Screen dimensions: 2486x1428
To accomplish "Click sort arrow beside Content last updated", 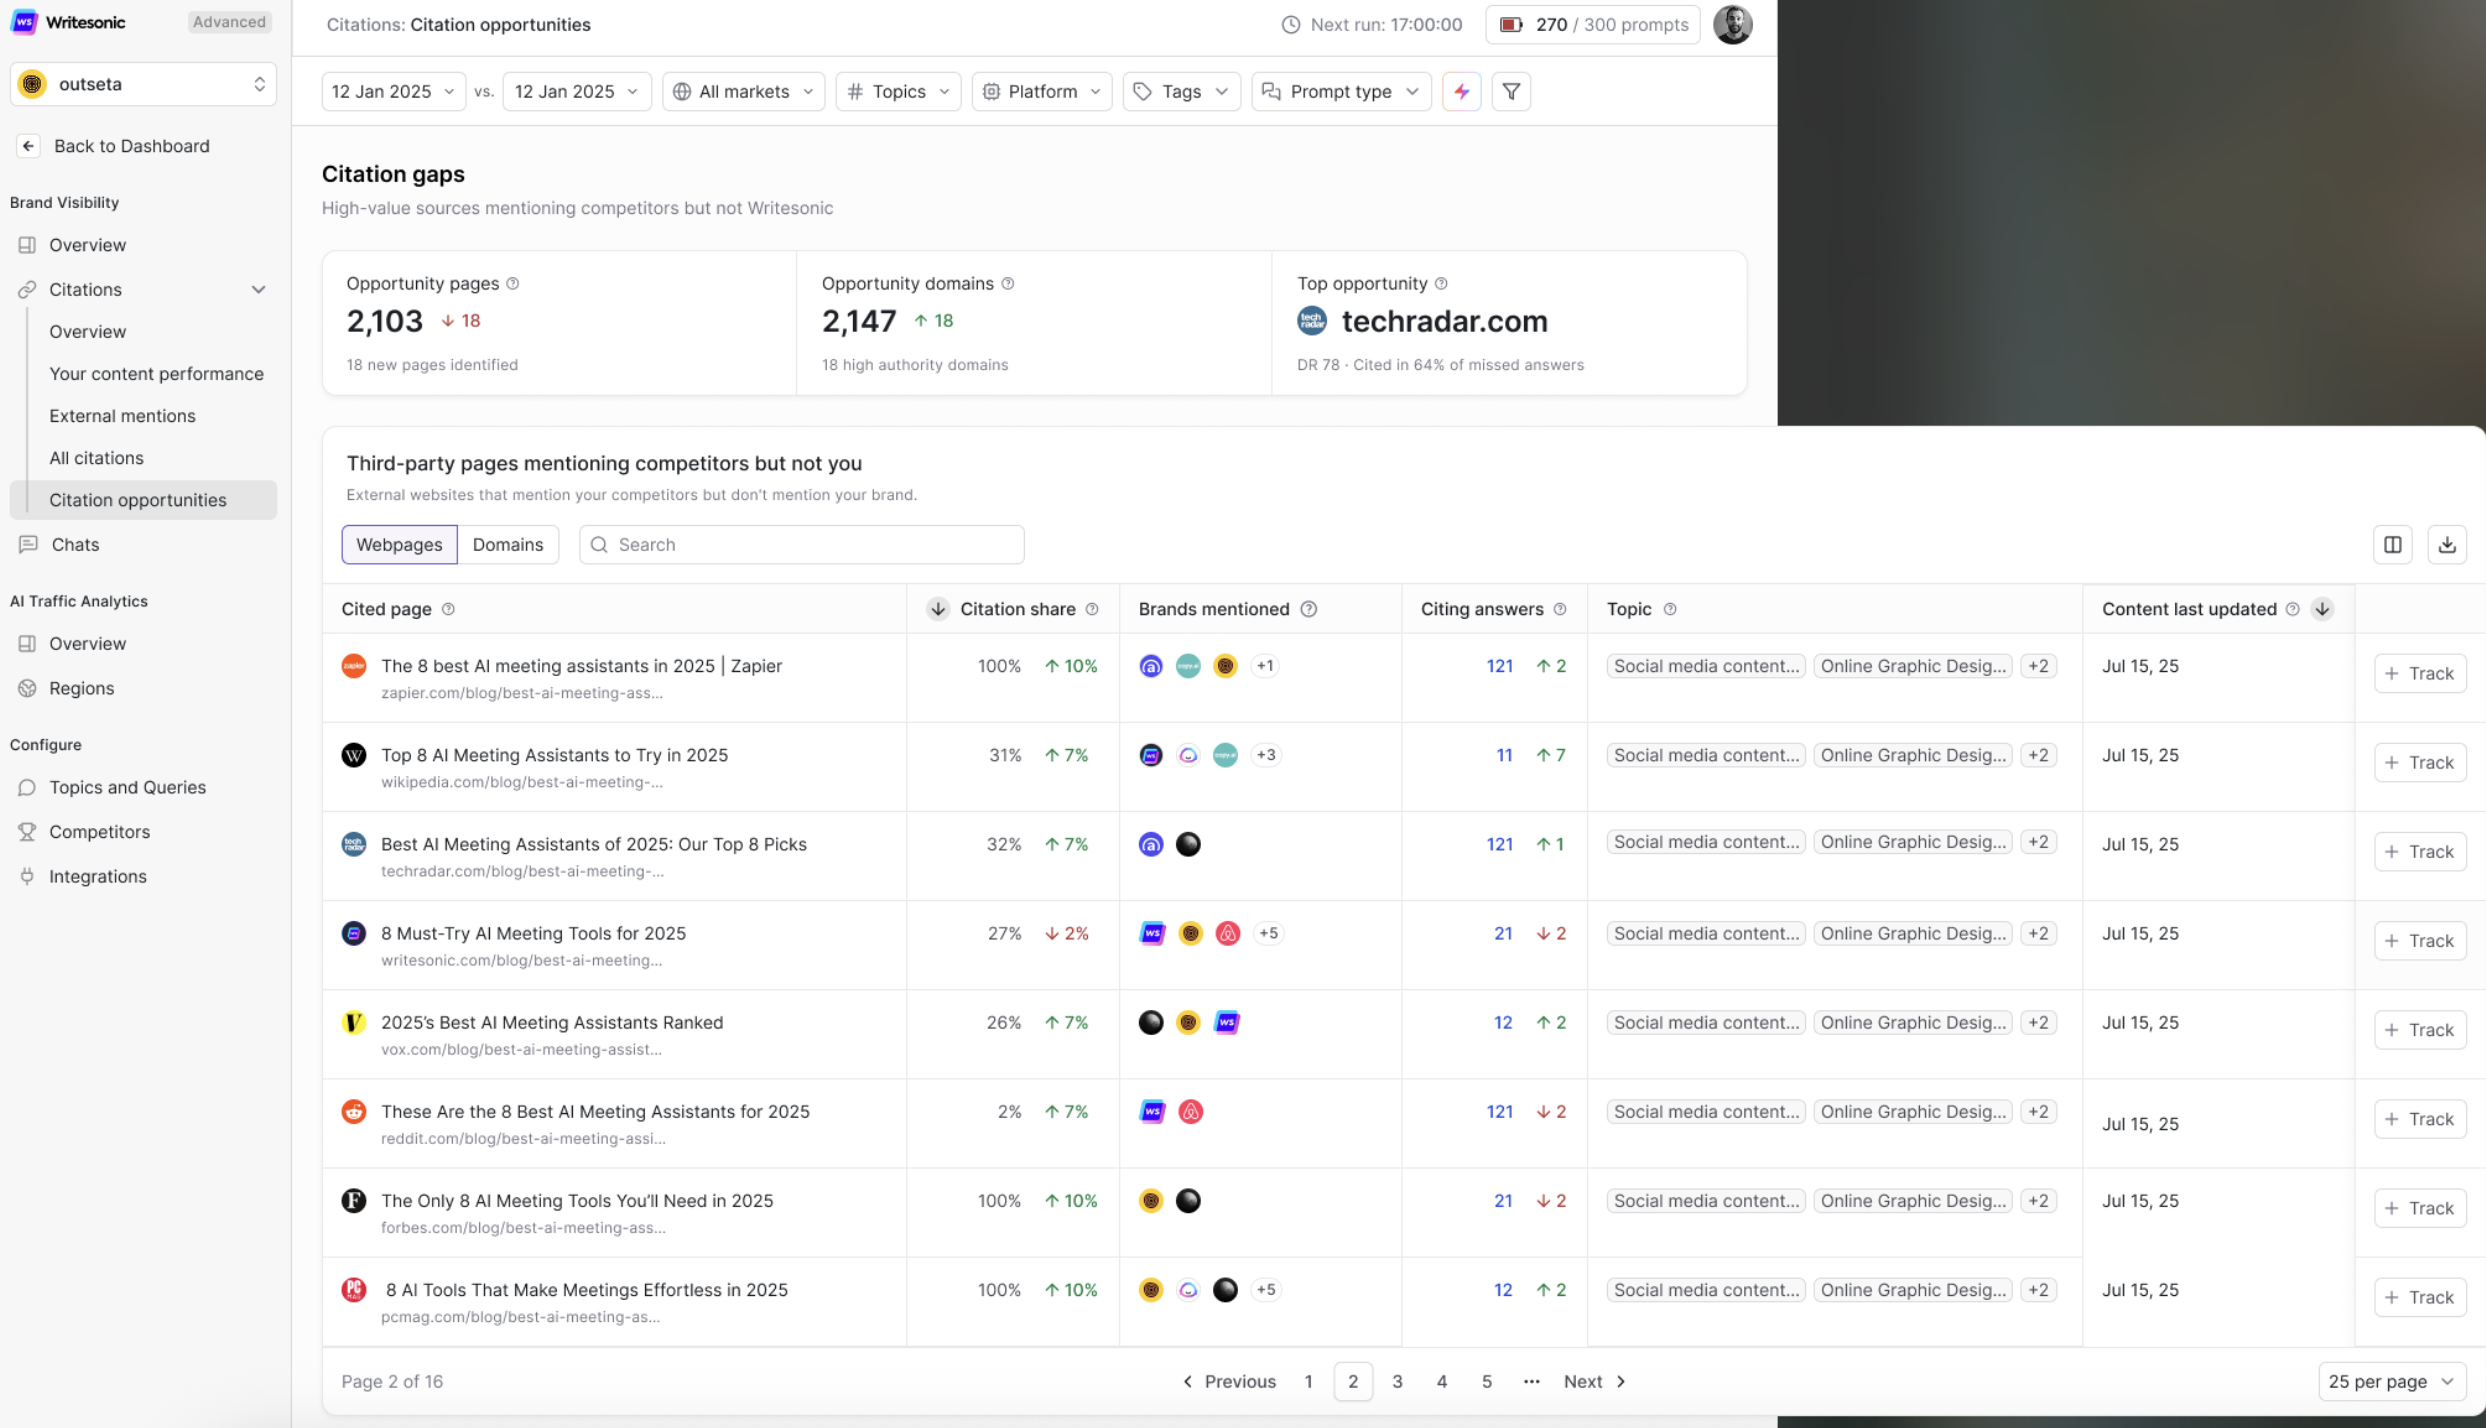I will (x=2322, y=609).
